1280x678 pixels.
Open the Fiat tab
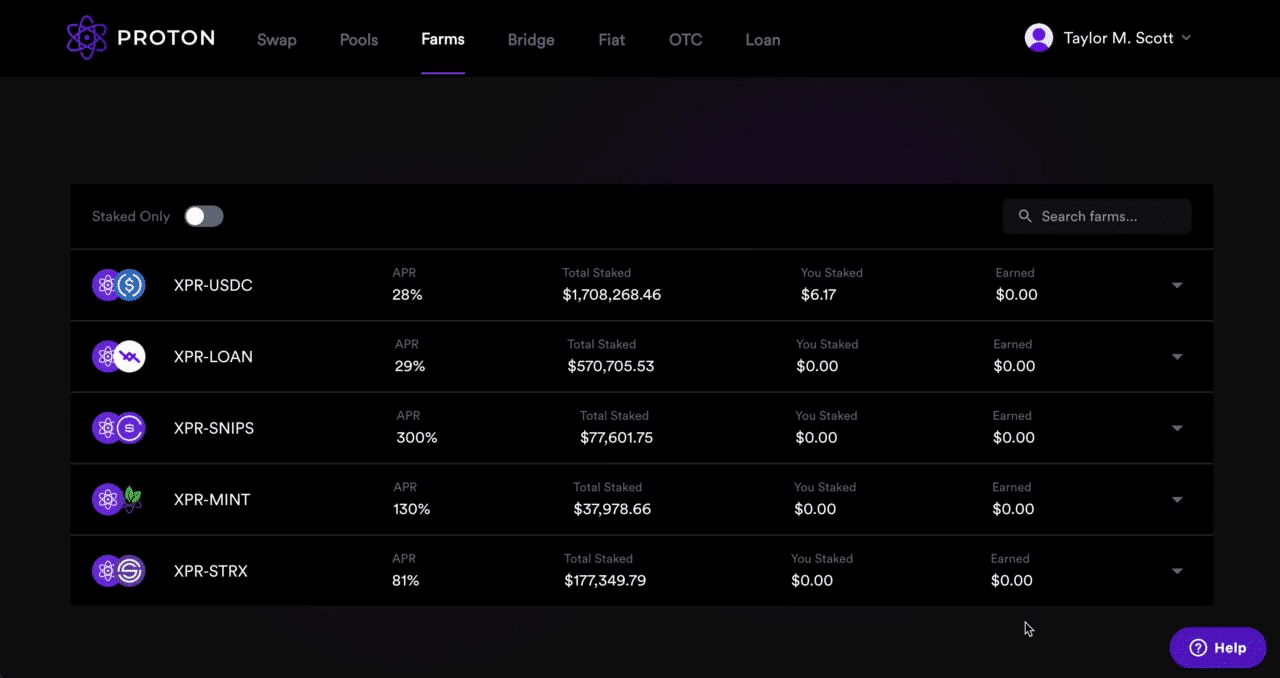pyautogui.click(x=612, y=40)
